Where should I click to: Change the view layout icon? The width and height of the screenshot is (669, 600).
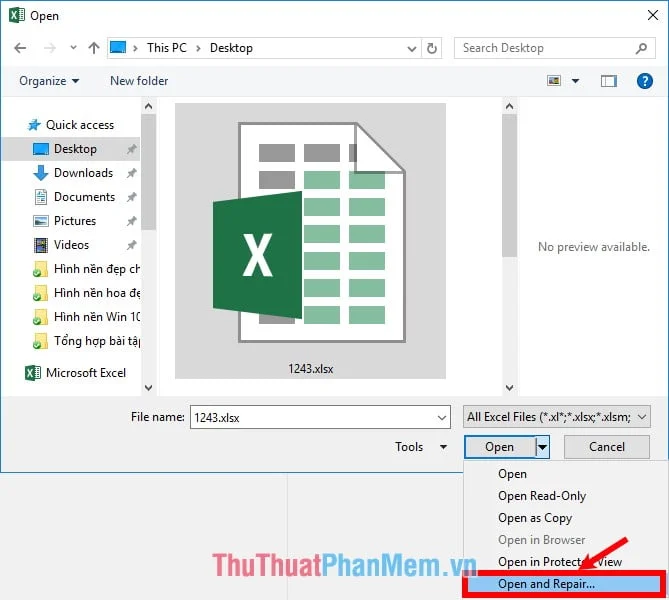click(x=554, y=81)
